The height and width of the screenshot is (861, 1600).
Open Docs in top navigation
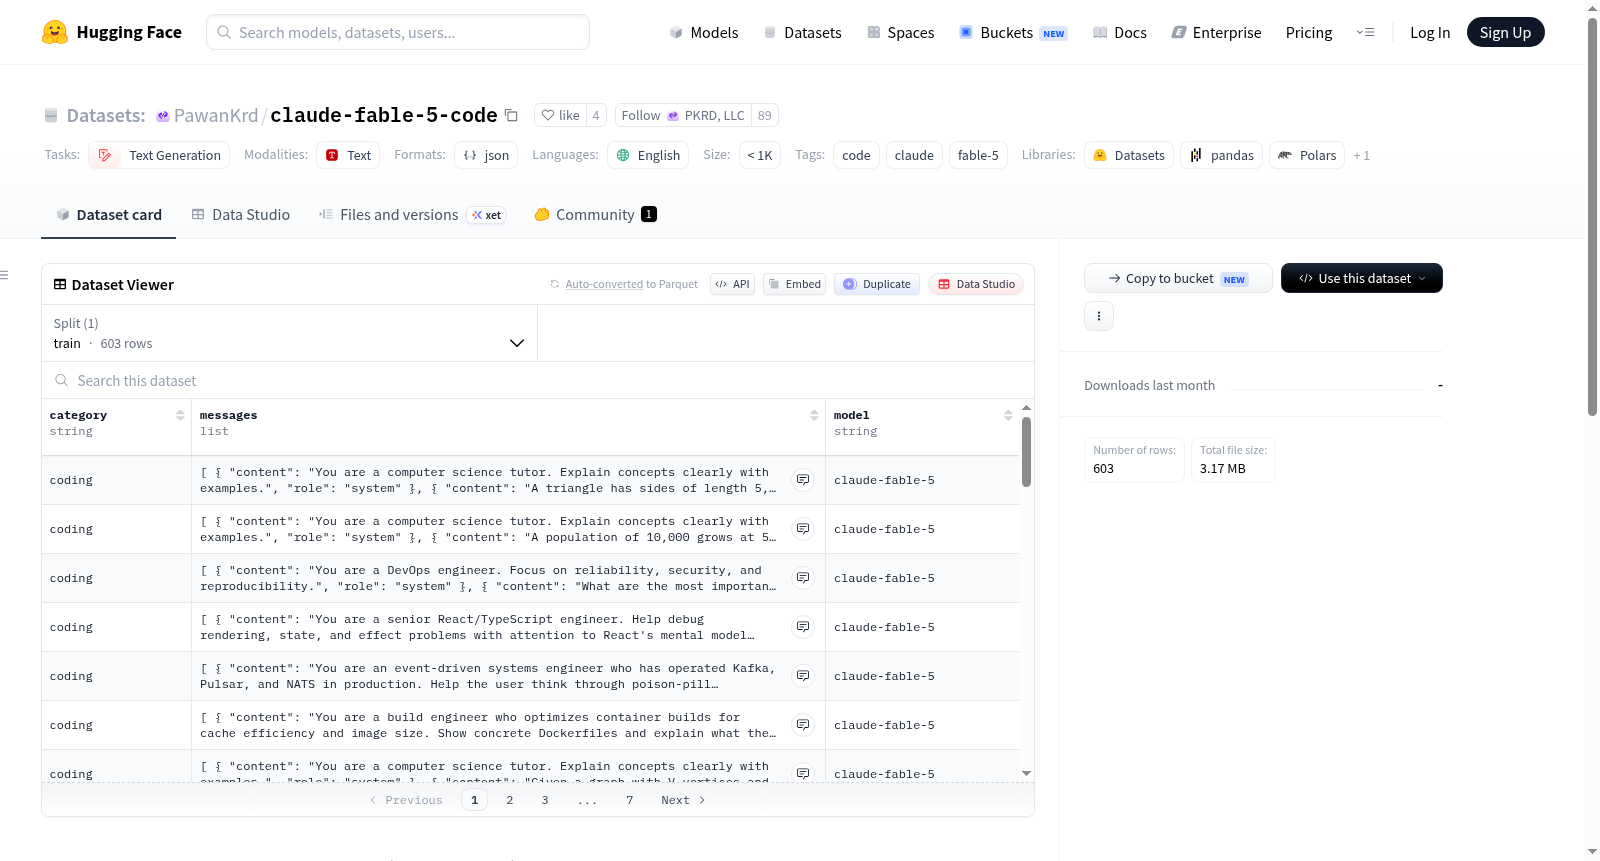pos(1120,33)
